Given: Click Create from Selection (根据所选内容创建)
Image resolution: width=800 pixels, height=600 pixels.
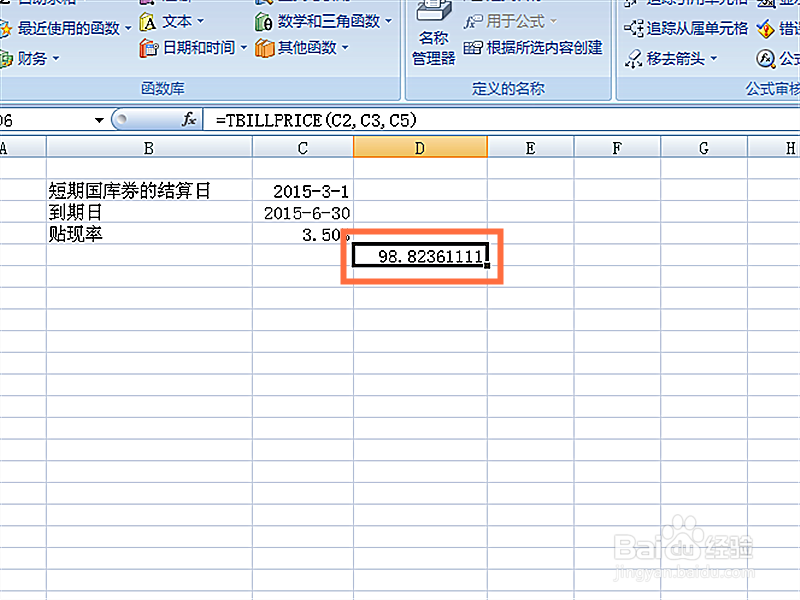Looking at the screenshot, I should point(533,48).
